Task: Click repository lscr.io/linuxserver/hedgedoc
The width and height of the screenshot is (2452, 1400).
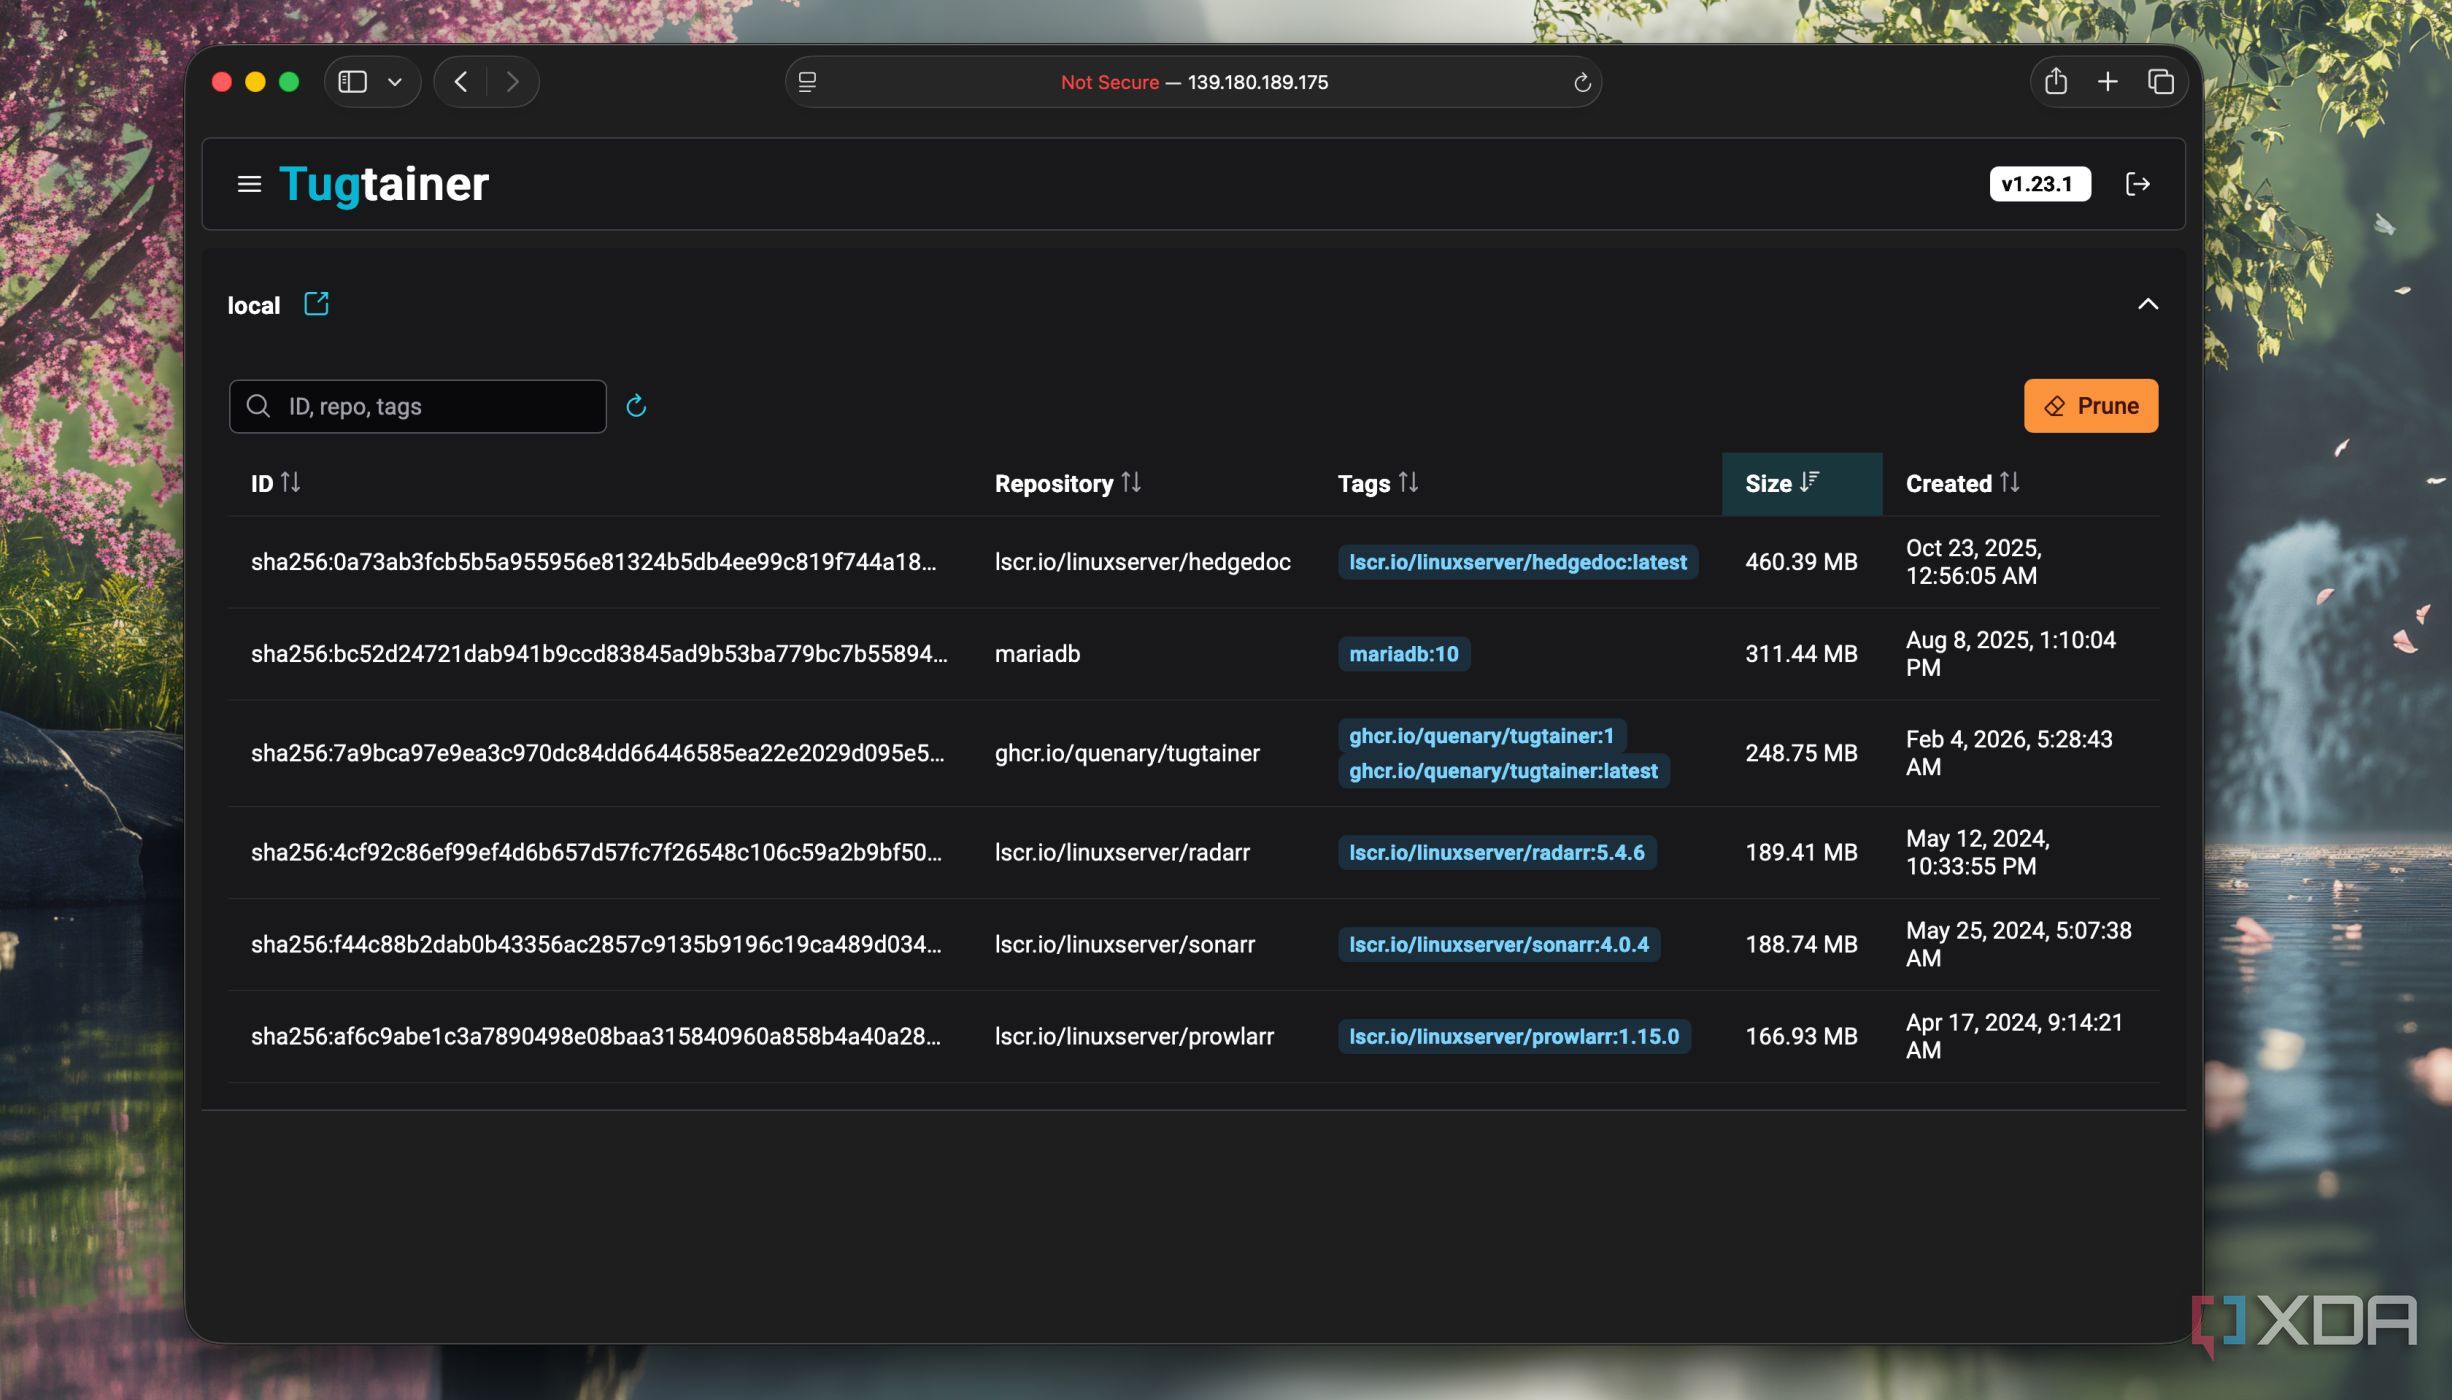Action: pyautogui.click(x=1142, y=562)
